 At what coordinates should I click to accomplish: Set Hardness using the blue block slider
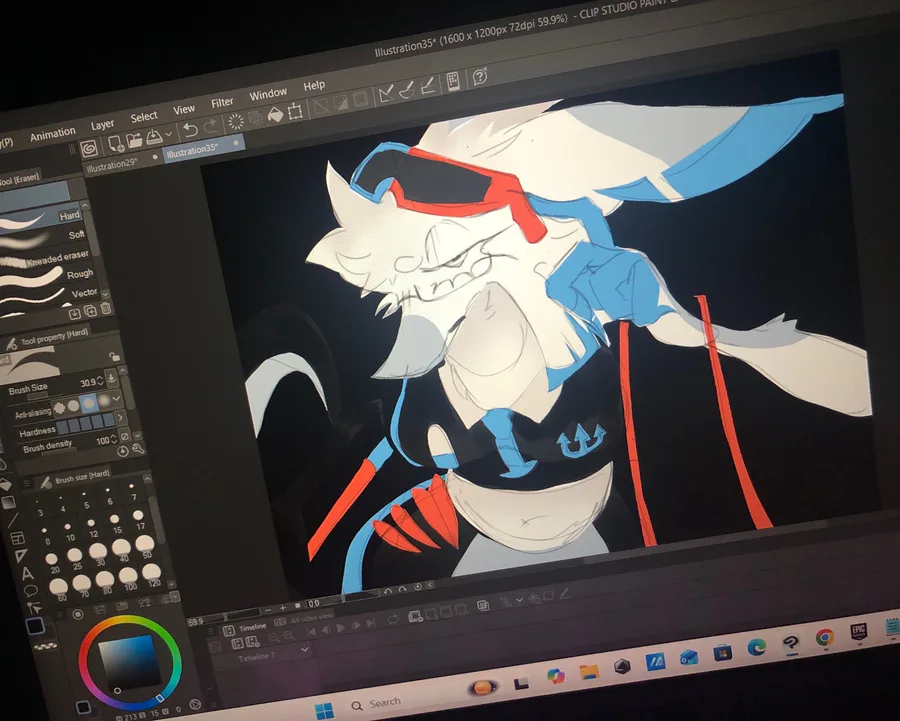pos(85,424)
